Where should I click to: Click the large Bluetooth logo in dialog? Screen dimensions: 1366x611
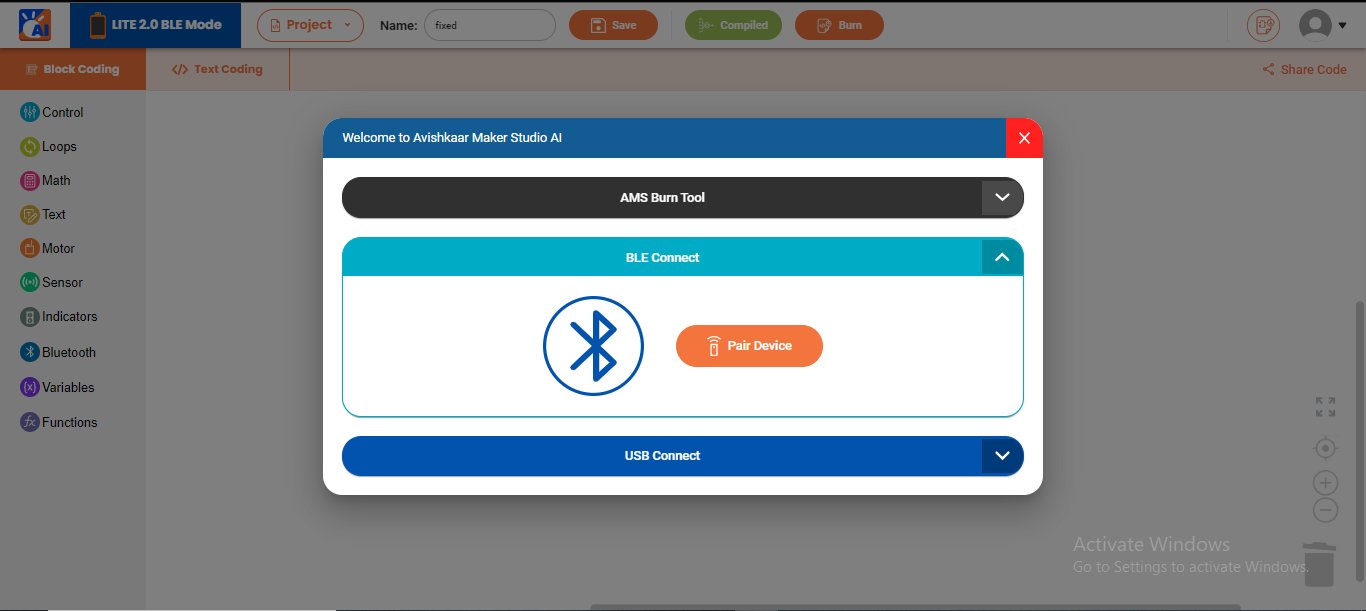[x=593, y=346]
